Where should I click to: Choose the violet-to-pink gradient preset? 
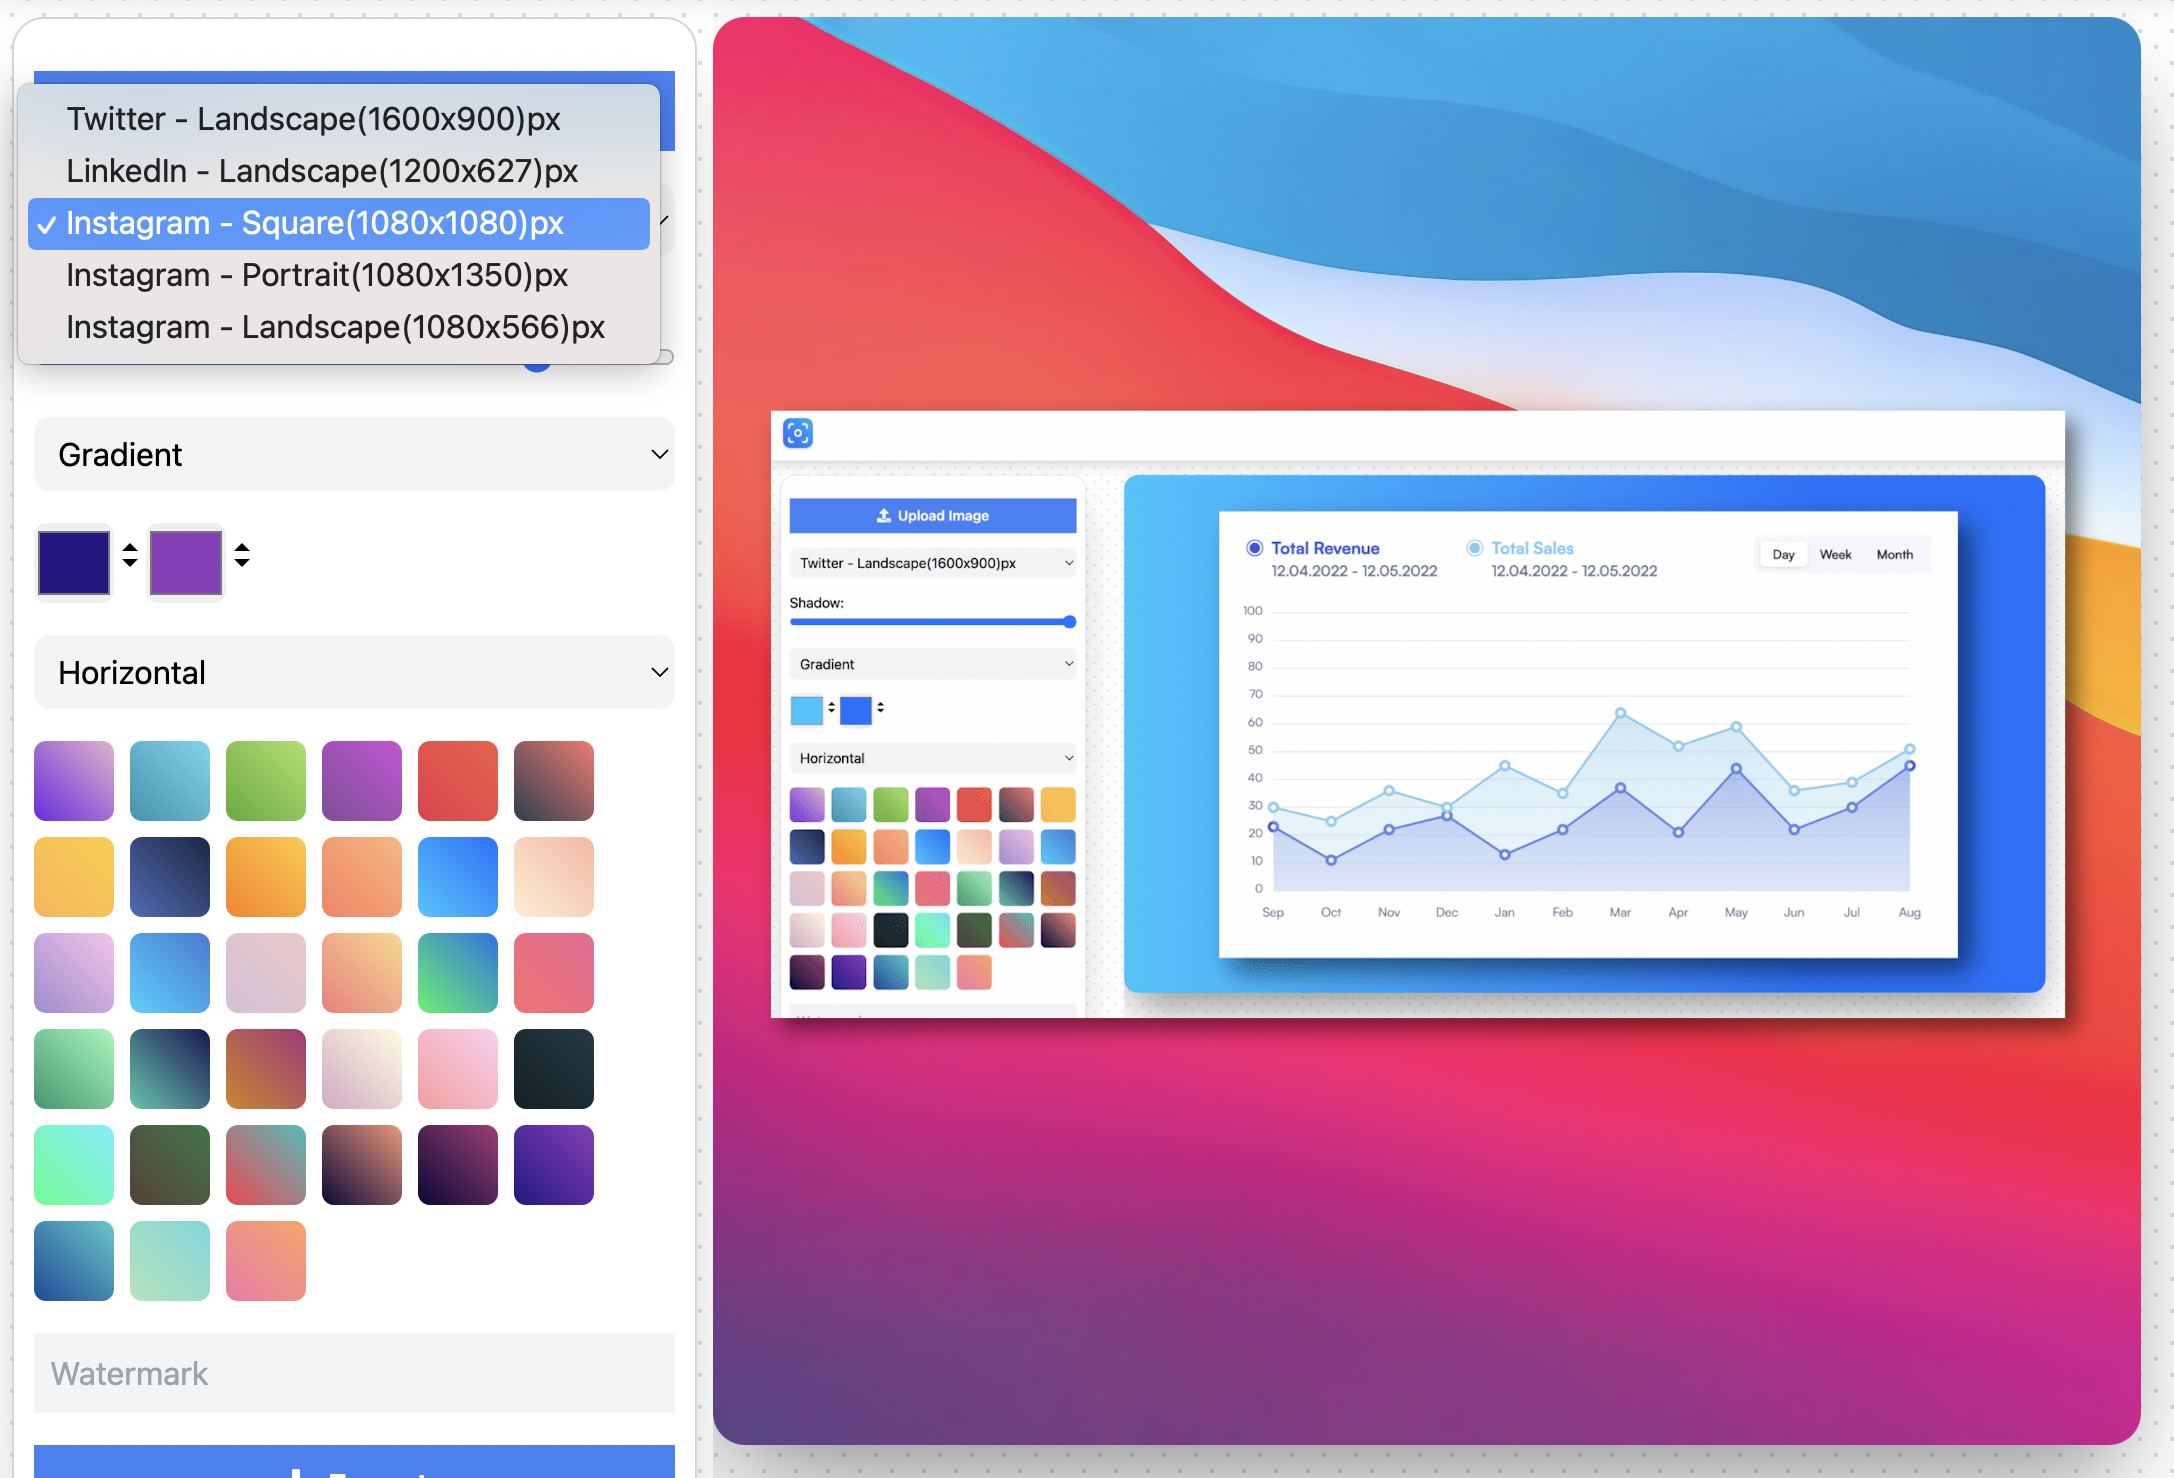[x=74, y=781]
